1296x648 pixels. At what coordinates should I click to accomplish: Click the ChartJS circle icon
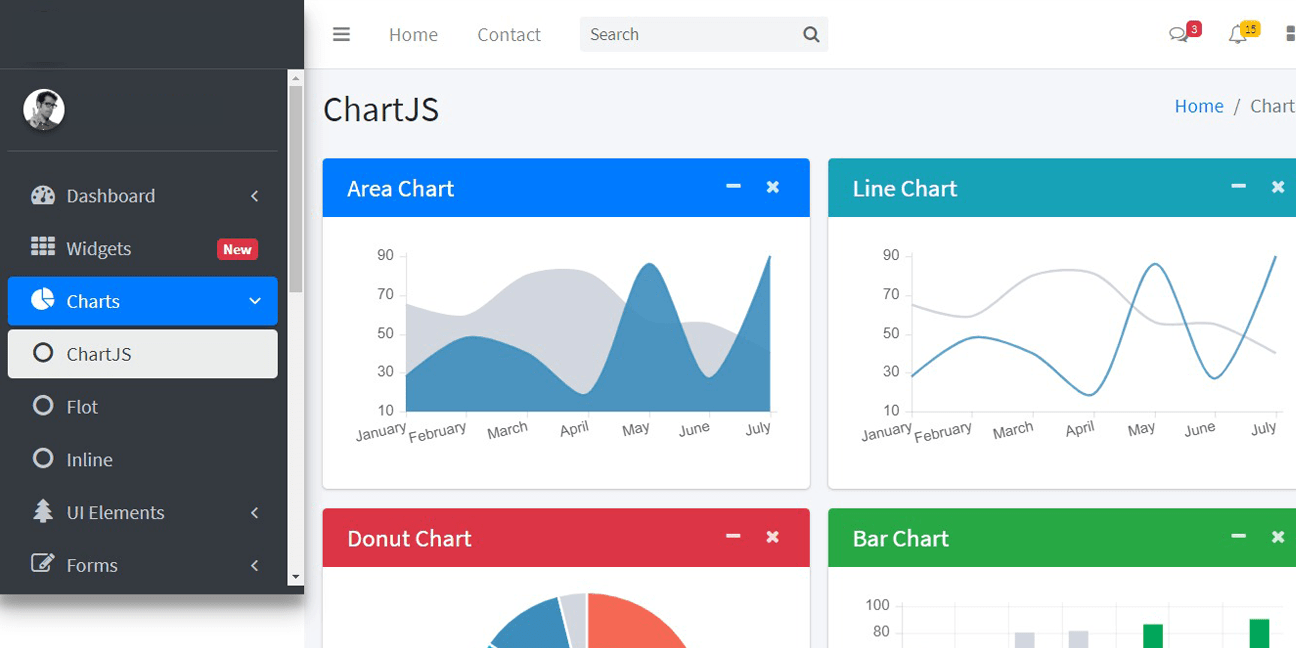(43, 352)
